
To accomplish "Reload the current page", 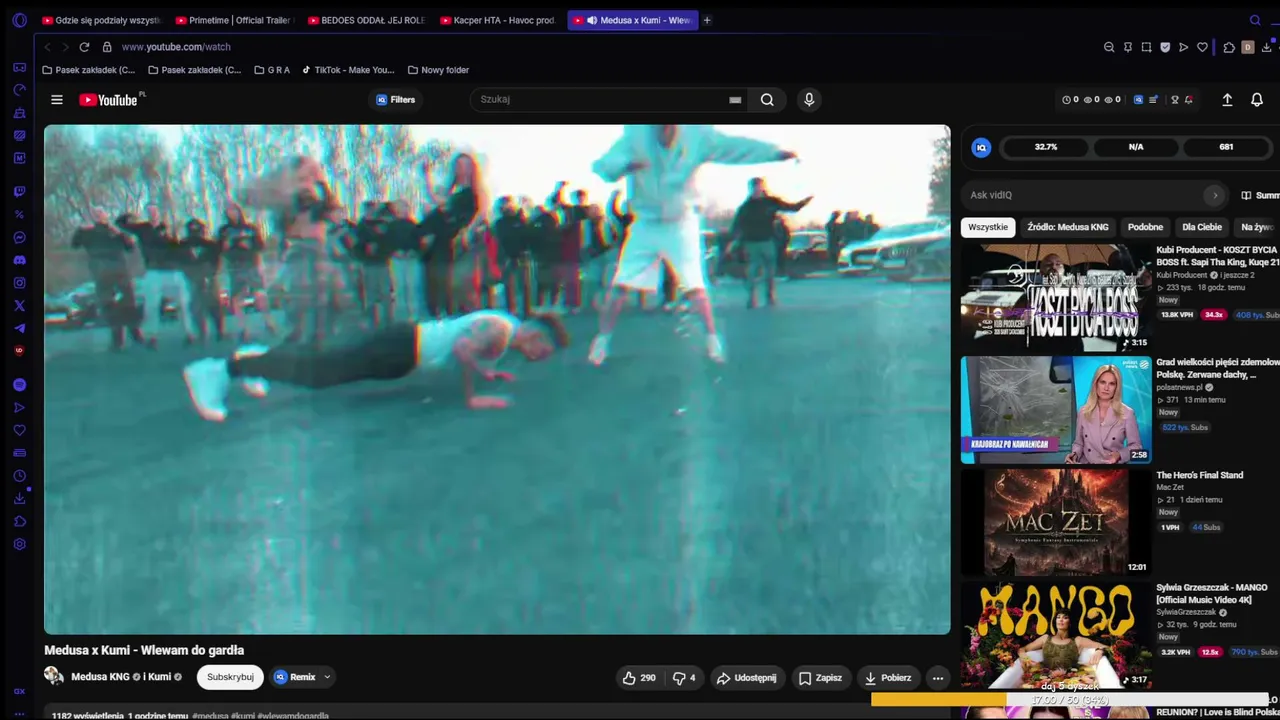I will (84, 47).
